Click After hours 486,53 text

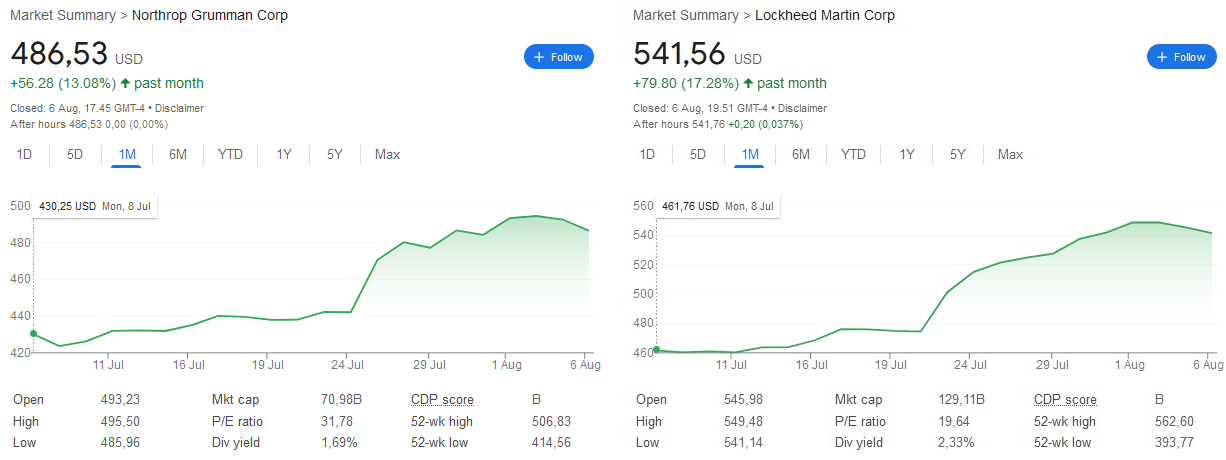point(56,124)
